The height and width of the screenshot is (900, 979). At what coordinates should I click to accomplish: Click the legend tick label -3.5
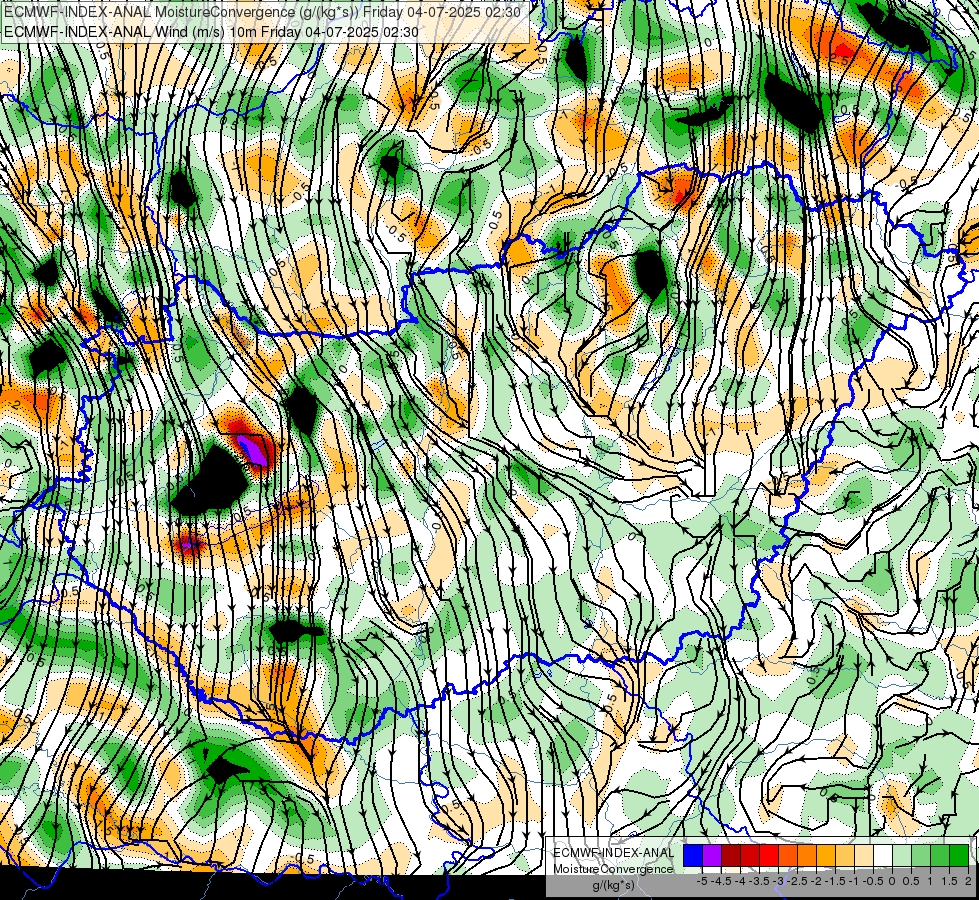[759, 881]
